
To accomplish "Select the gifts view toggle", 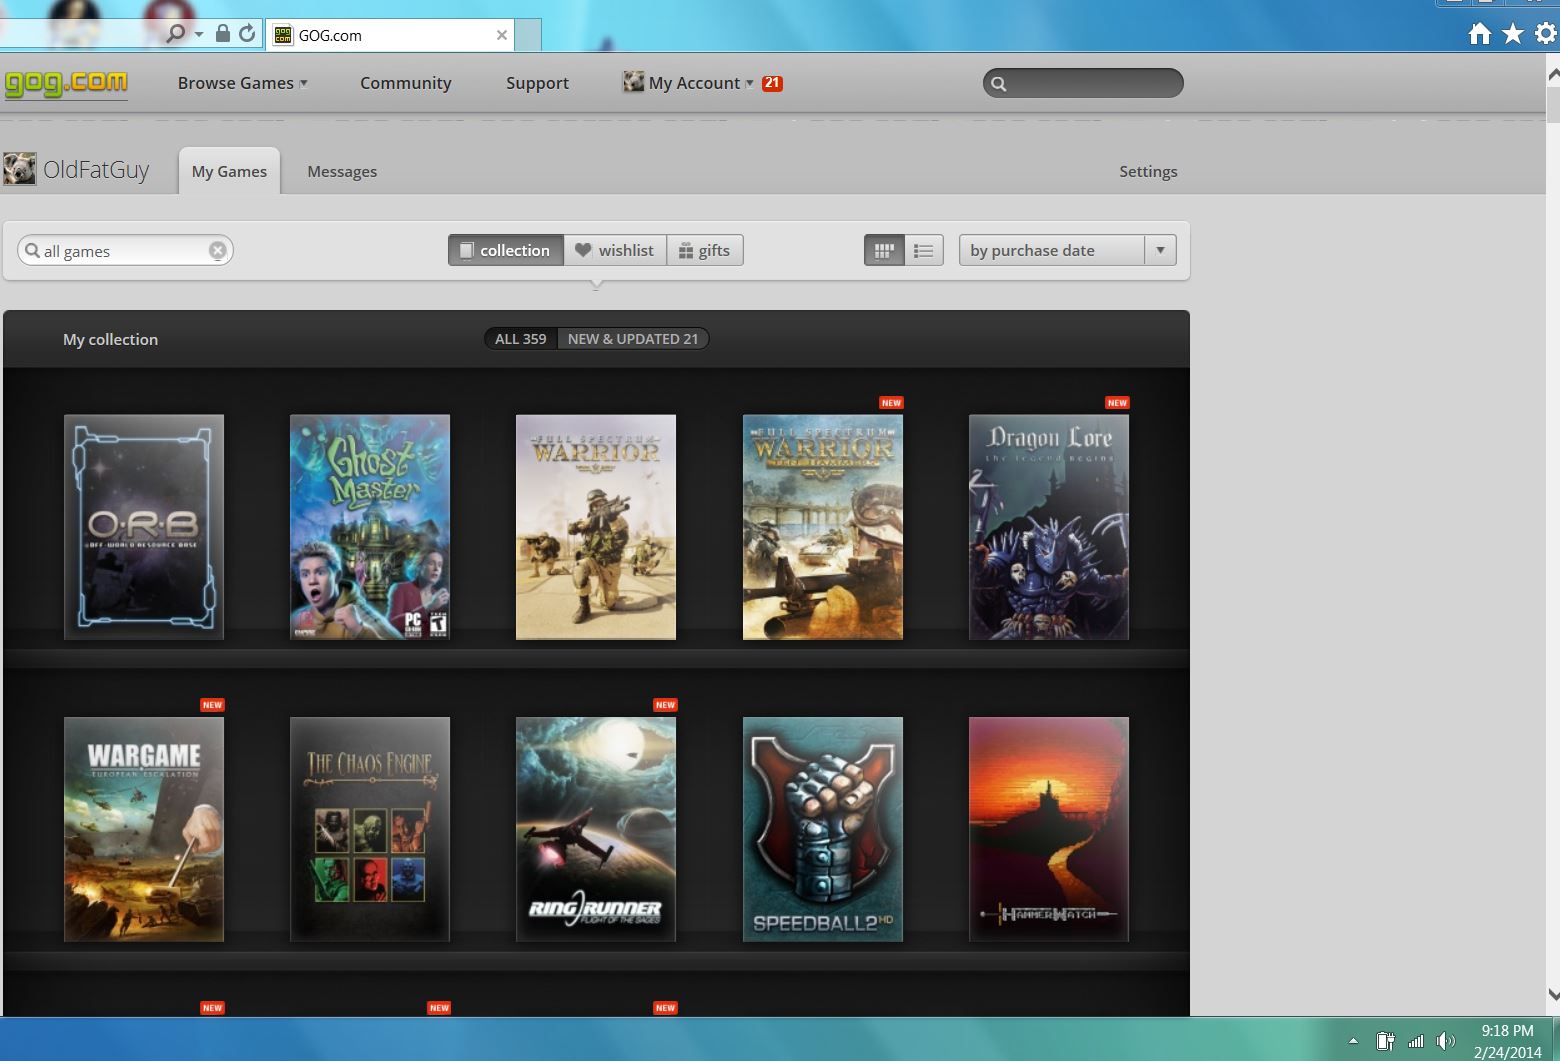I will coord(705,250).
